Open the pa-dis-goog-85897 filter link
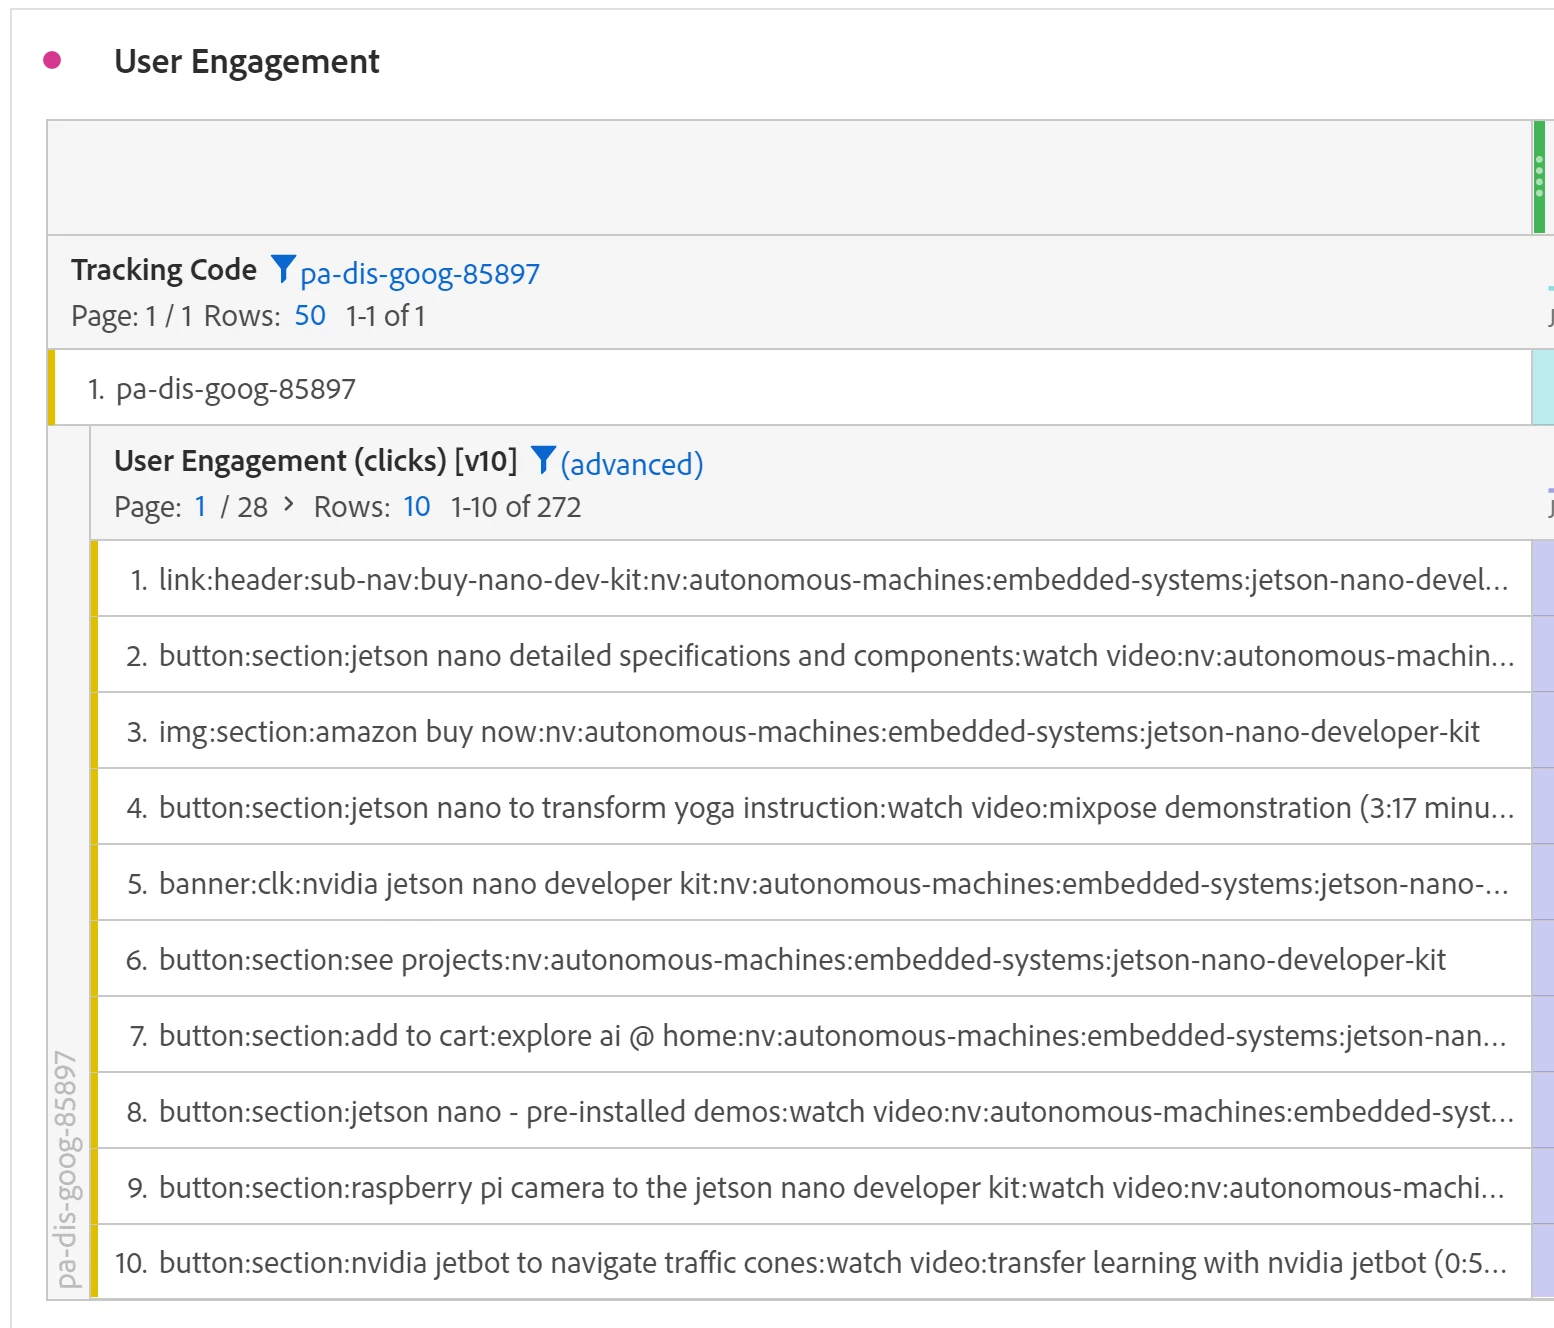 [x=420, y=274]
